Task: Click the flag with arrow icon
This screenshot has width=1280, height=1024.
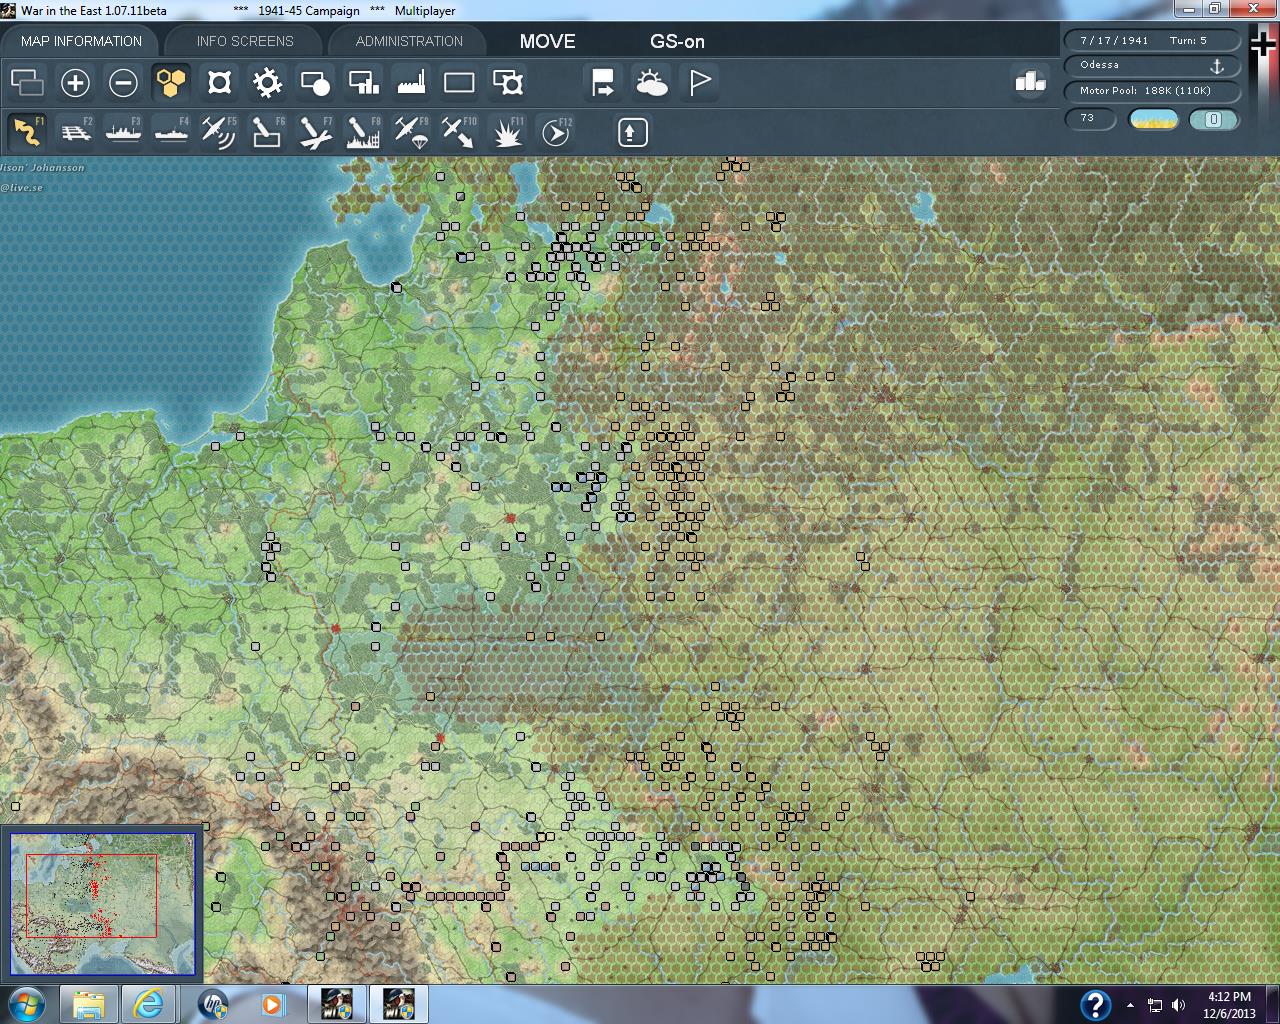Action: (603, 82)
